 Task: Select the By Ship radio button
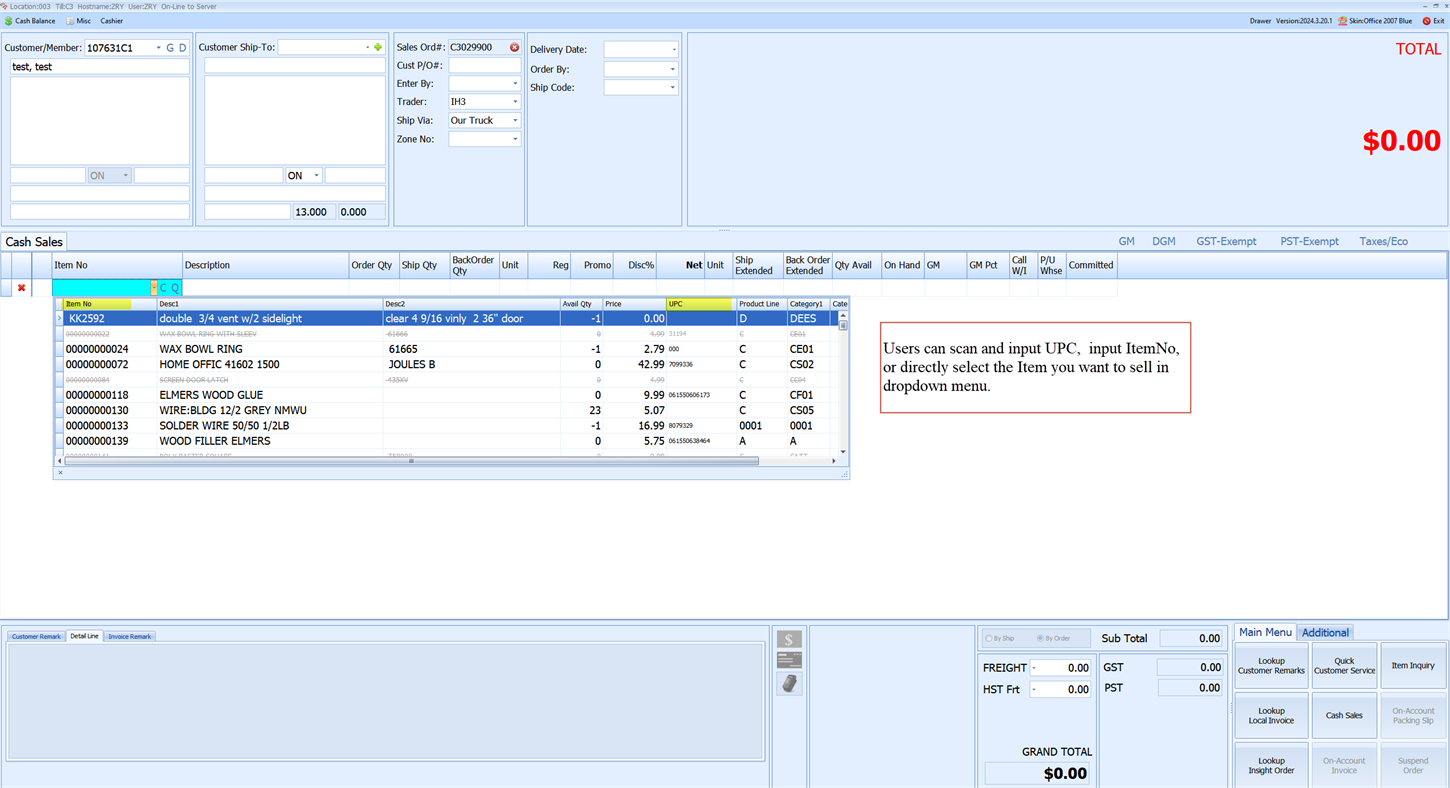[x=989, y=638]
